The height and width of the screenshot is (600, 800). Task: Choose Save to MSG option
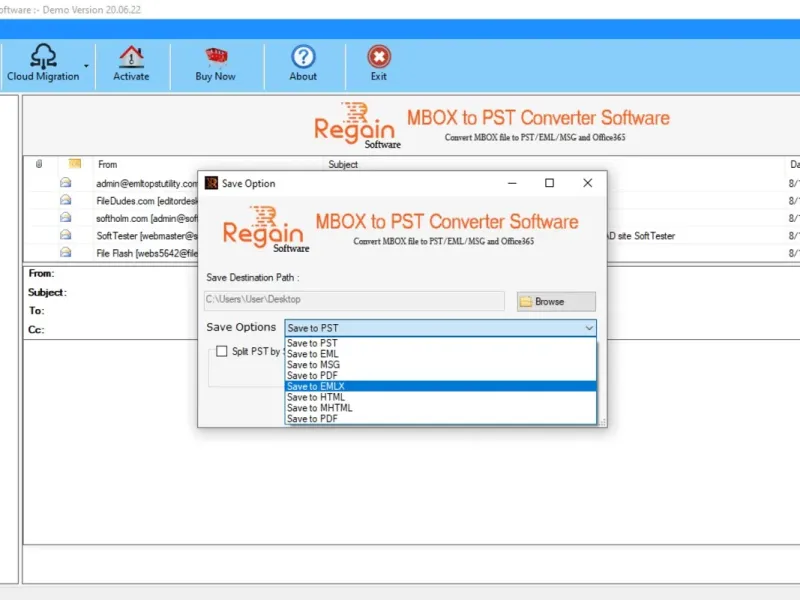click(x=440, y=365)
